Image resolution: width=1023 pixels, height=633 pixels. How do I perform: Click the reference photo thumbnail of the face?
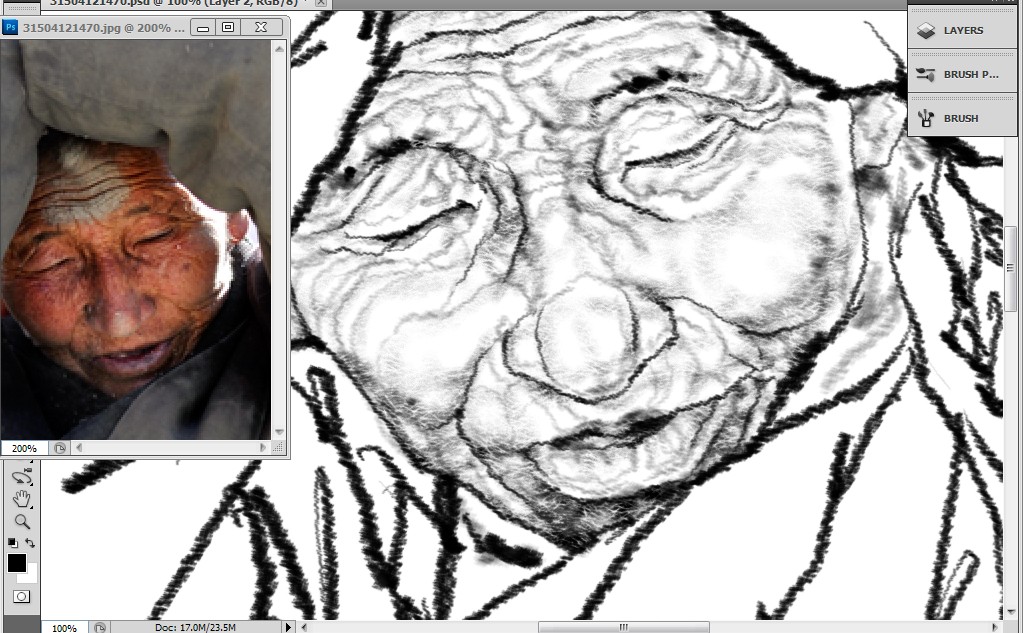point(135,239)
